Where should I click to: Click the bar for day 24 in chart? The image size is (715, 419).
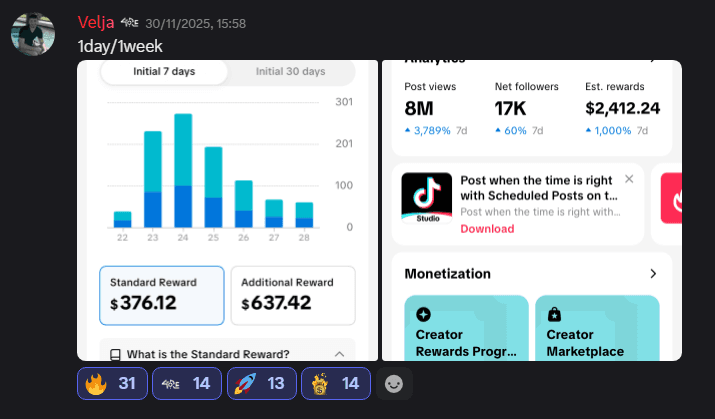183,171
